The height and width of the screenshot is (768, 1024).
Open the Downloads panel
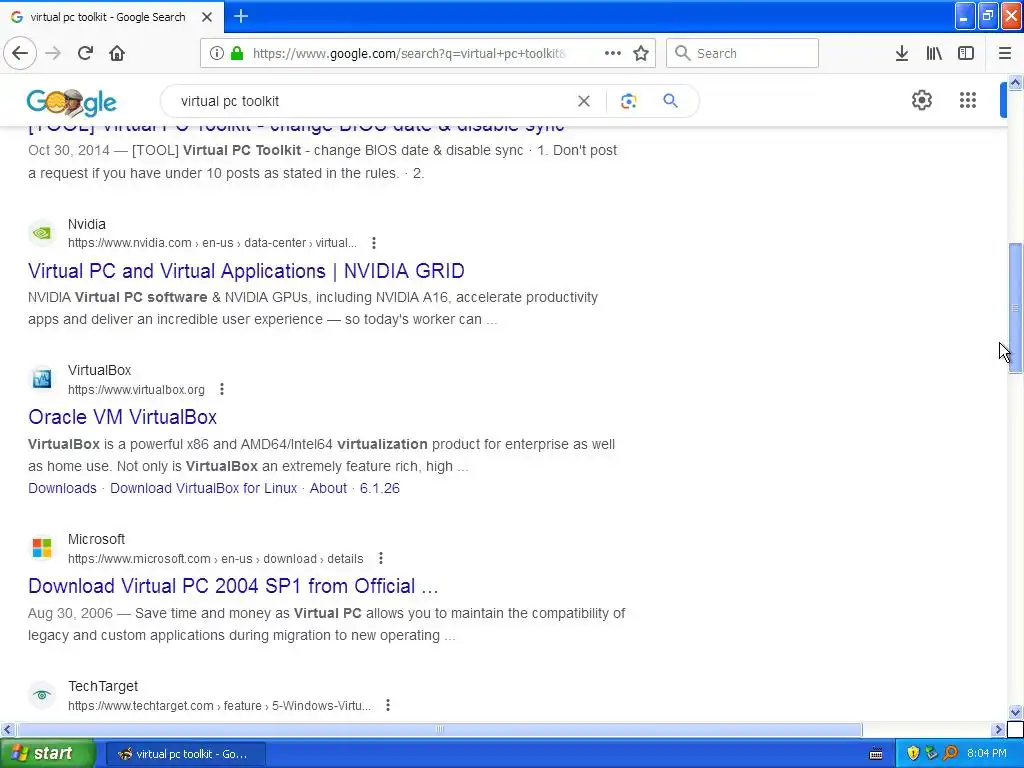[x=901, y=54]
